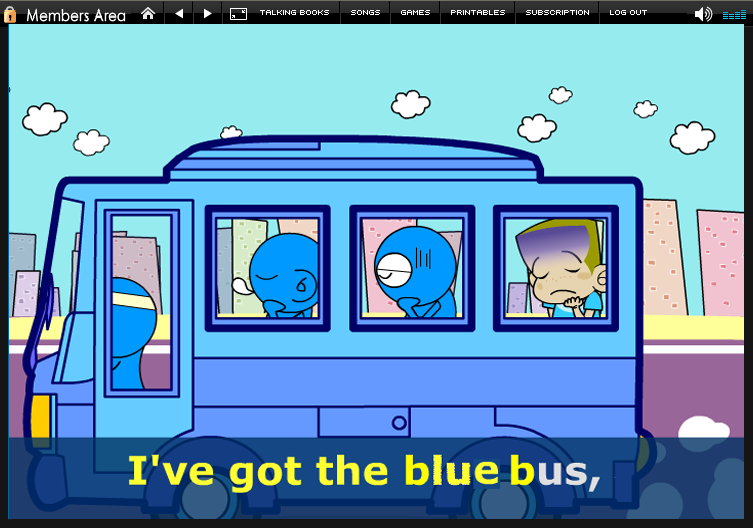This screenshot has height=528, width=753.
Task: Click the bus's yellow headlight
Action: click(x=41, y=417)
